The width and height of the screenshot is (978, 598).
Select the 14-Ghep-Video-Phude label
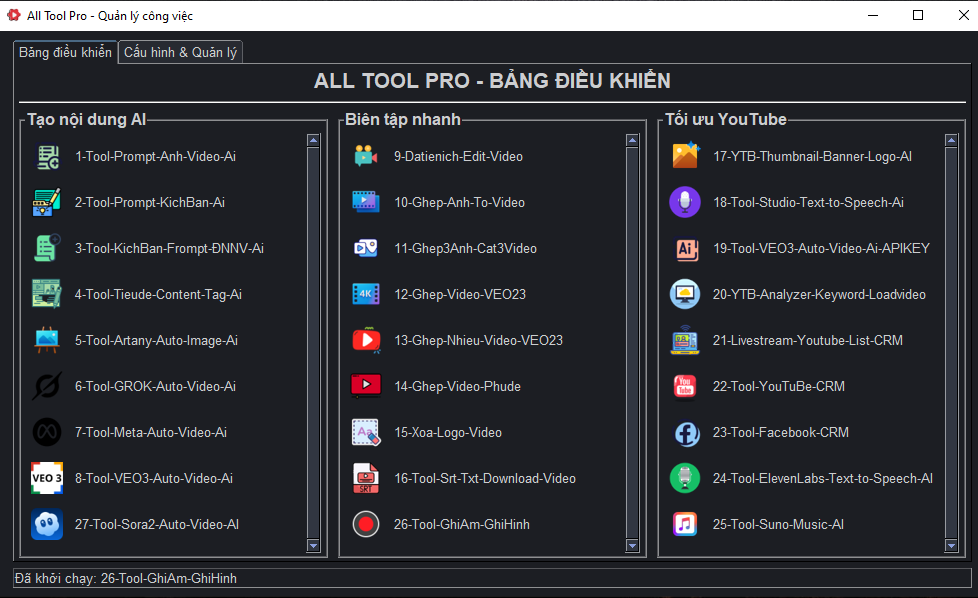point(457,387)
